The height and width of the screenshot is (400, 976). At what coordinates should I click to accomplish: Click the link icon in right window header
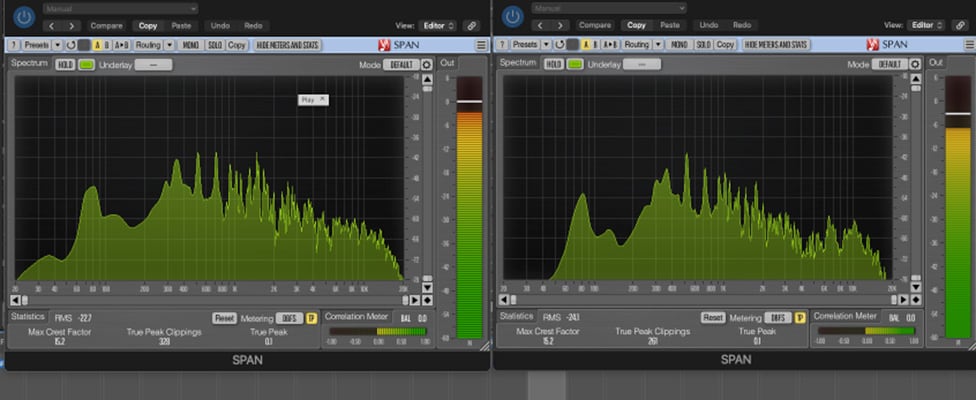(x=960, y=26)
